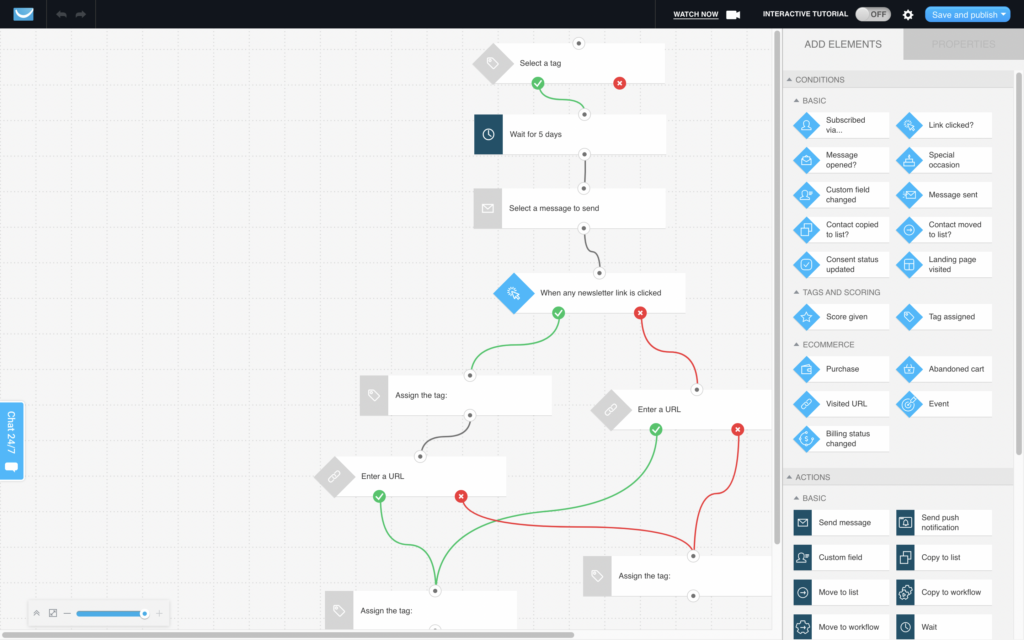This screenshot has height=640, width=1024.
Task: Click the fit-to-screen canvas icon
Action: (x=53, y=613)
